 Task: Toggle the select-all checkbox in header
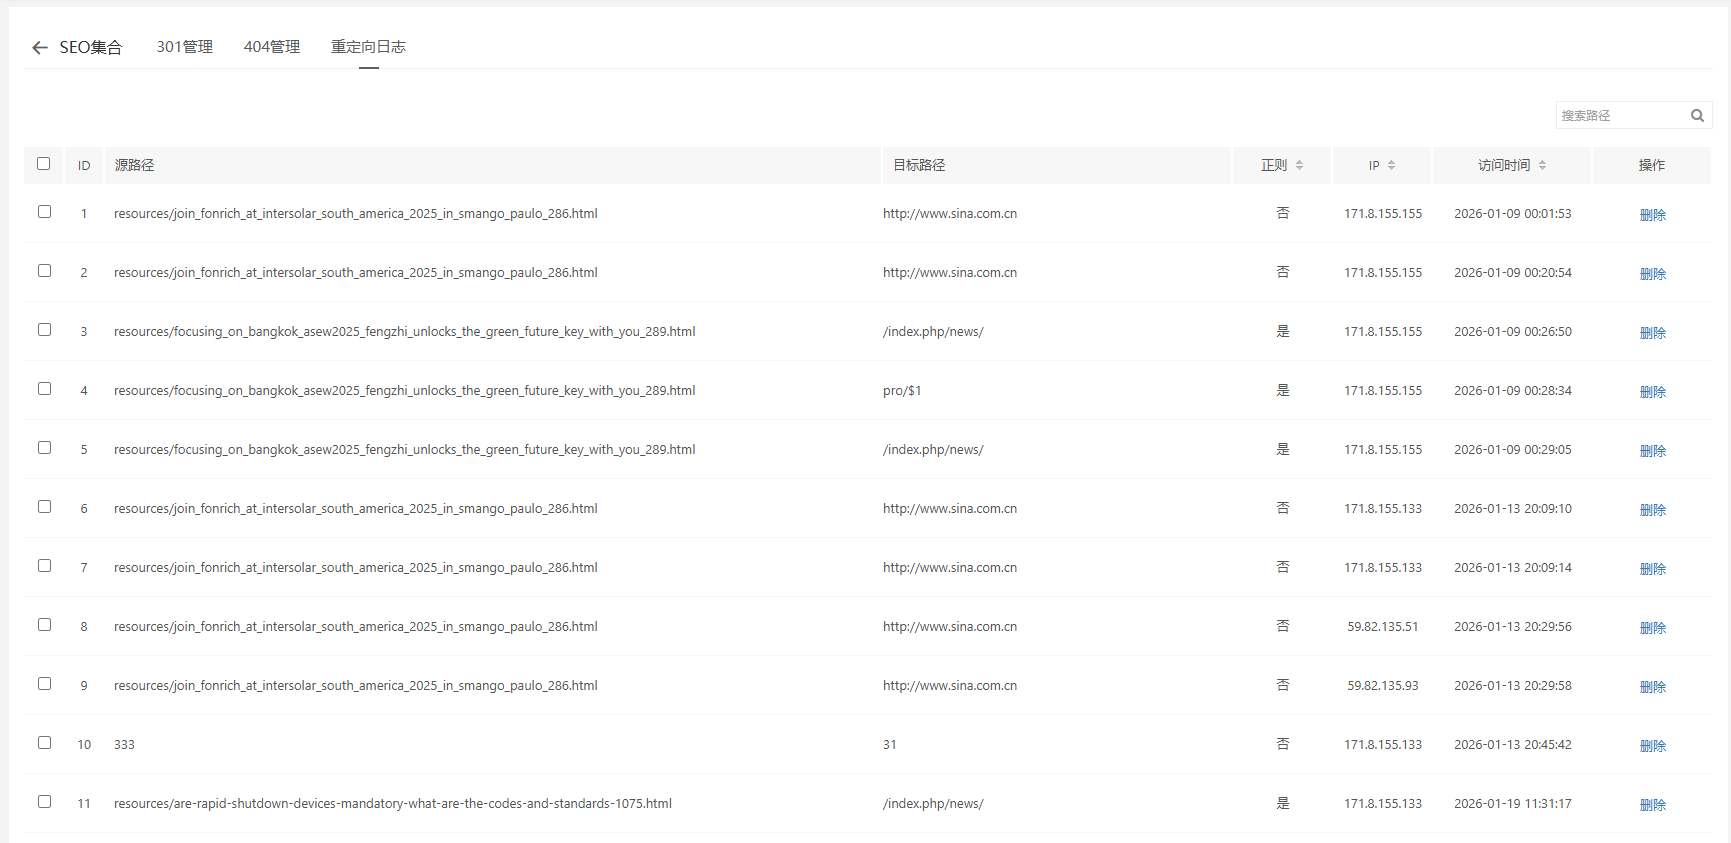(44, 164)
